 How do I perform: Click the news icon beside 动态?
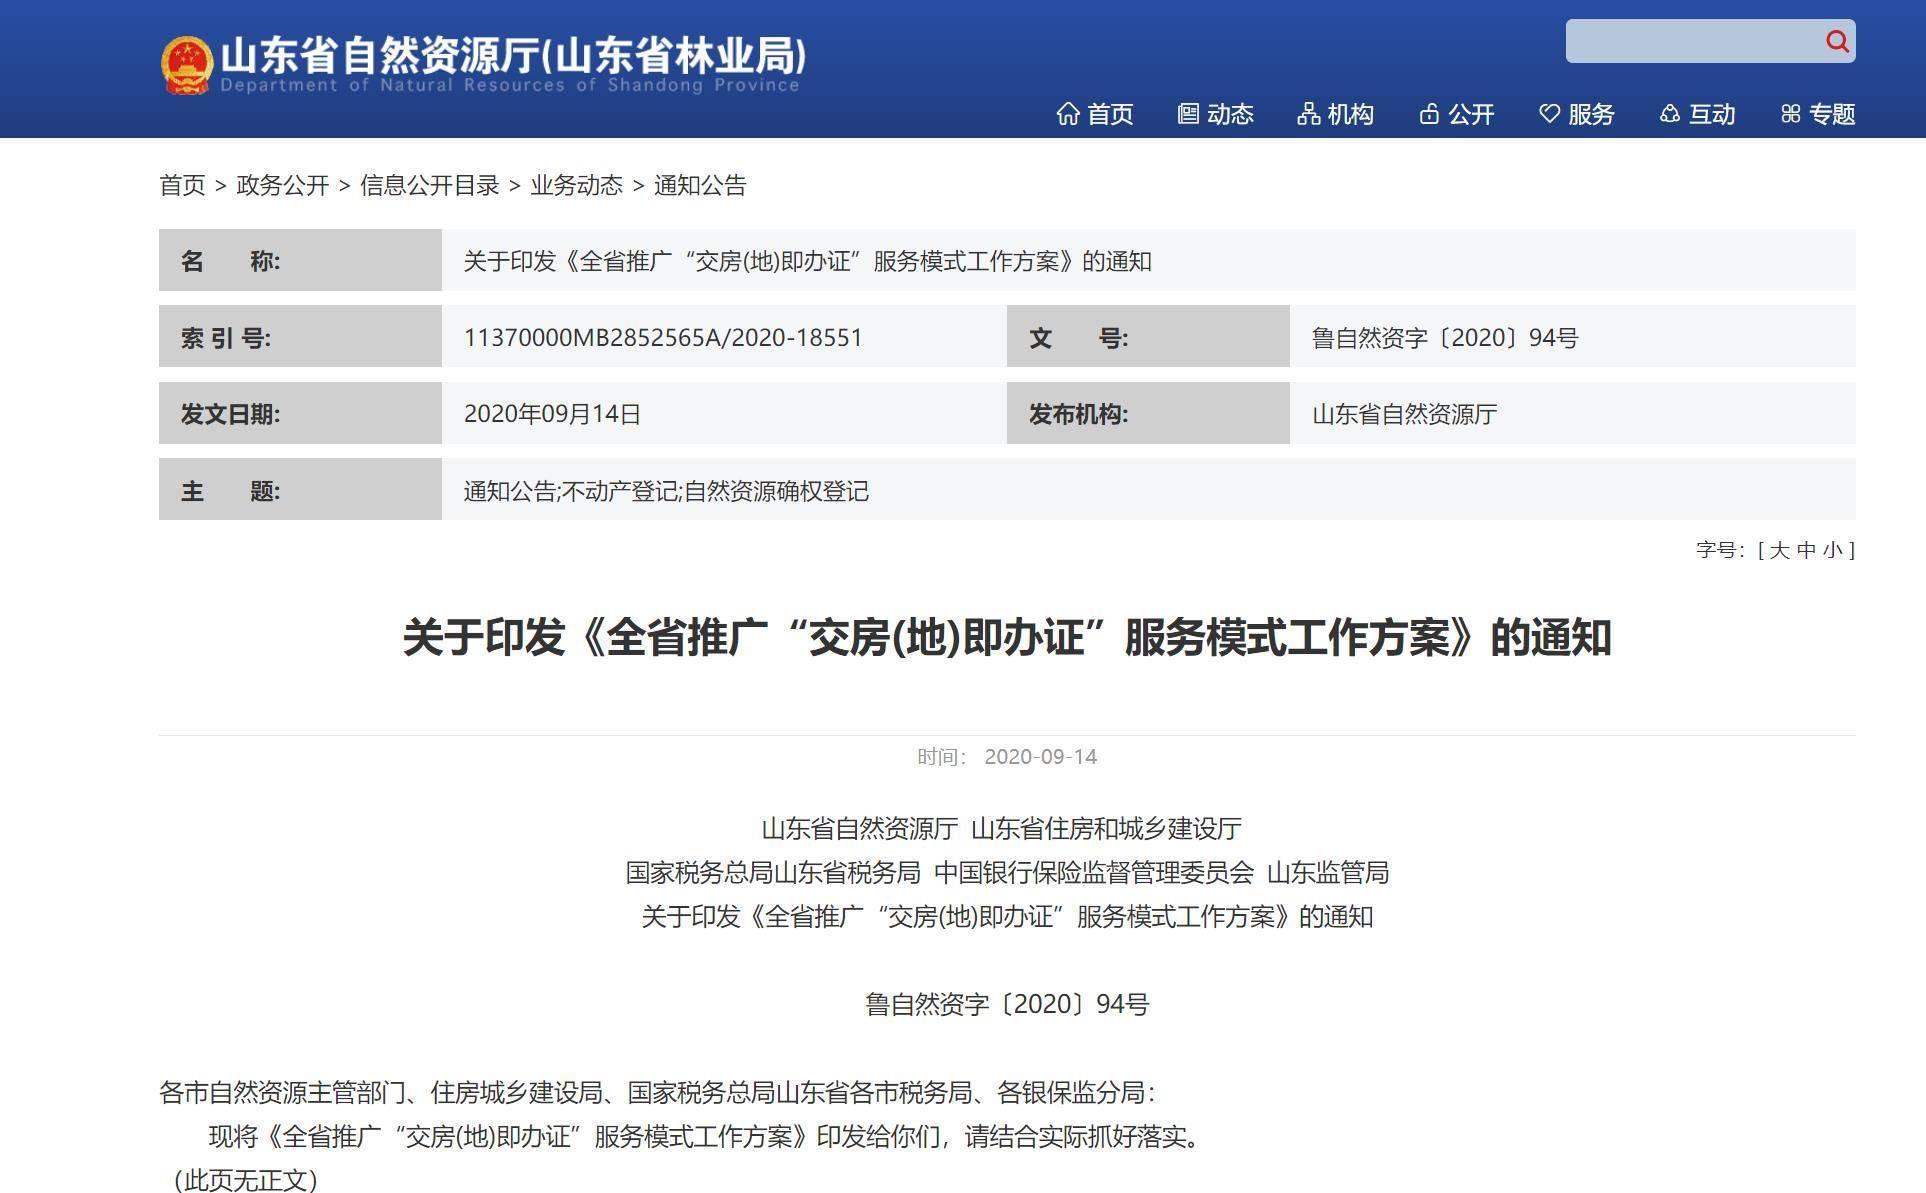click(x=1188, y=114)
